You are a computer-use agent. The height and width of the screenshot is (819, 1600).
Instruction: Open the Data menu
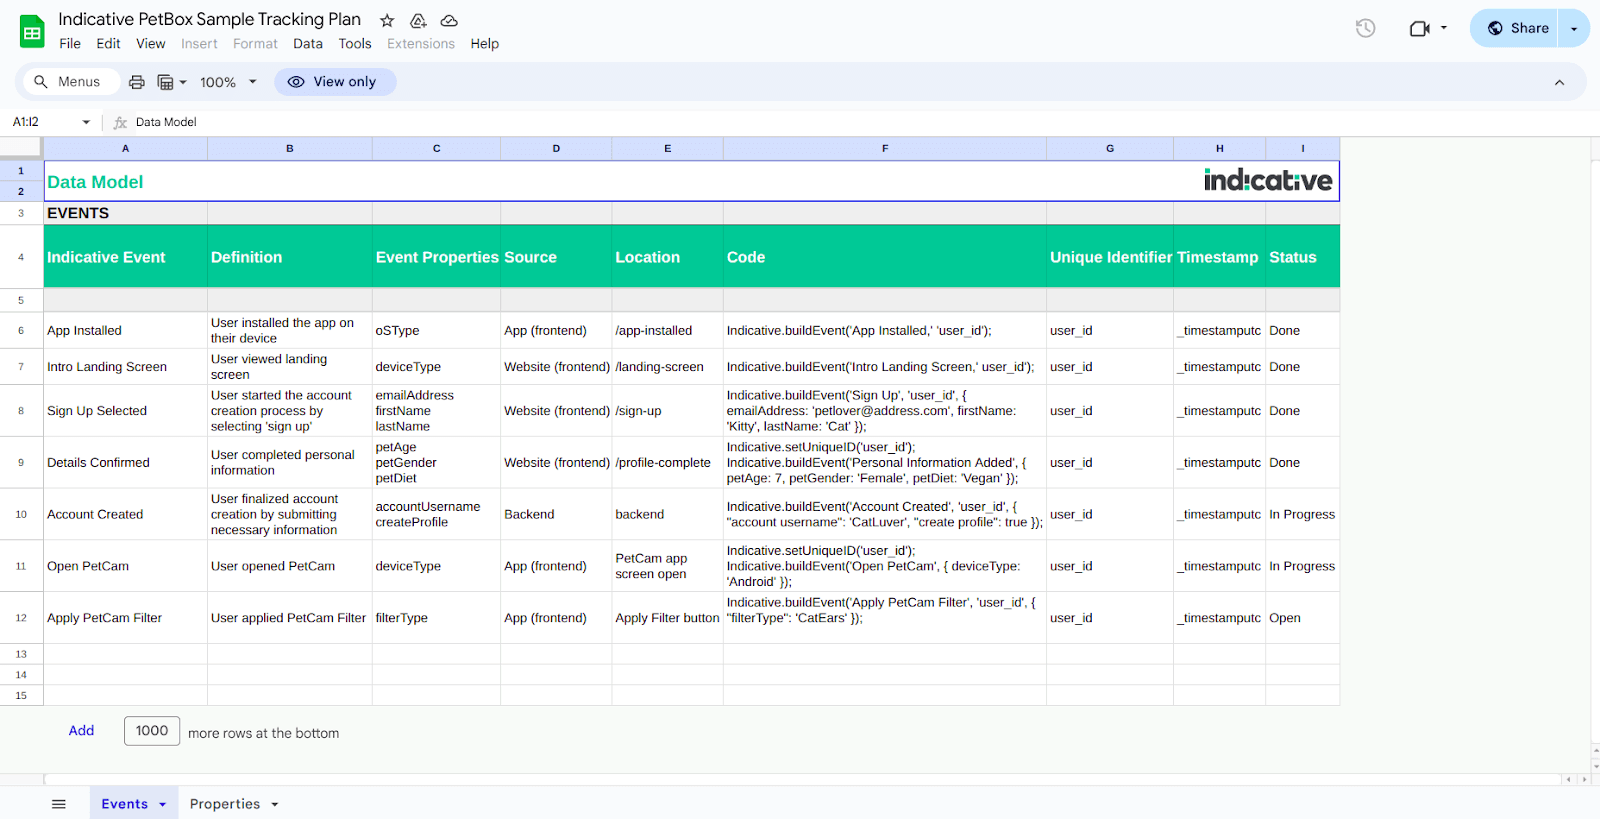[x=308, y=44]
